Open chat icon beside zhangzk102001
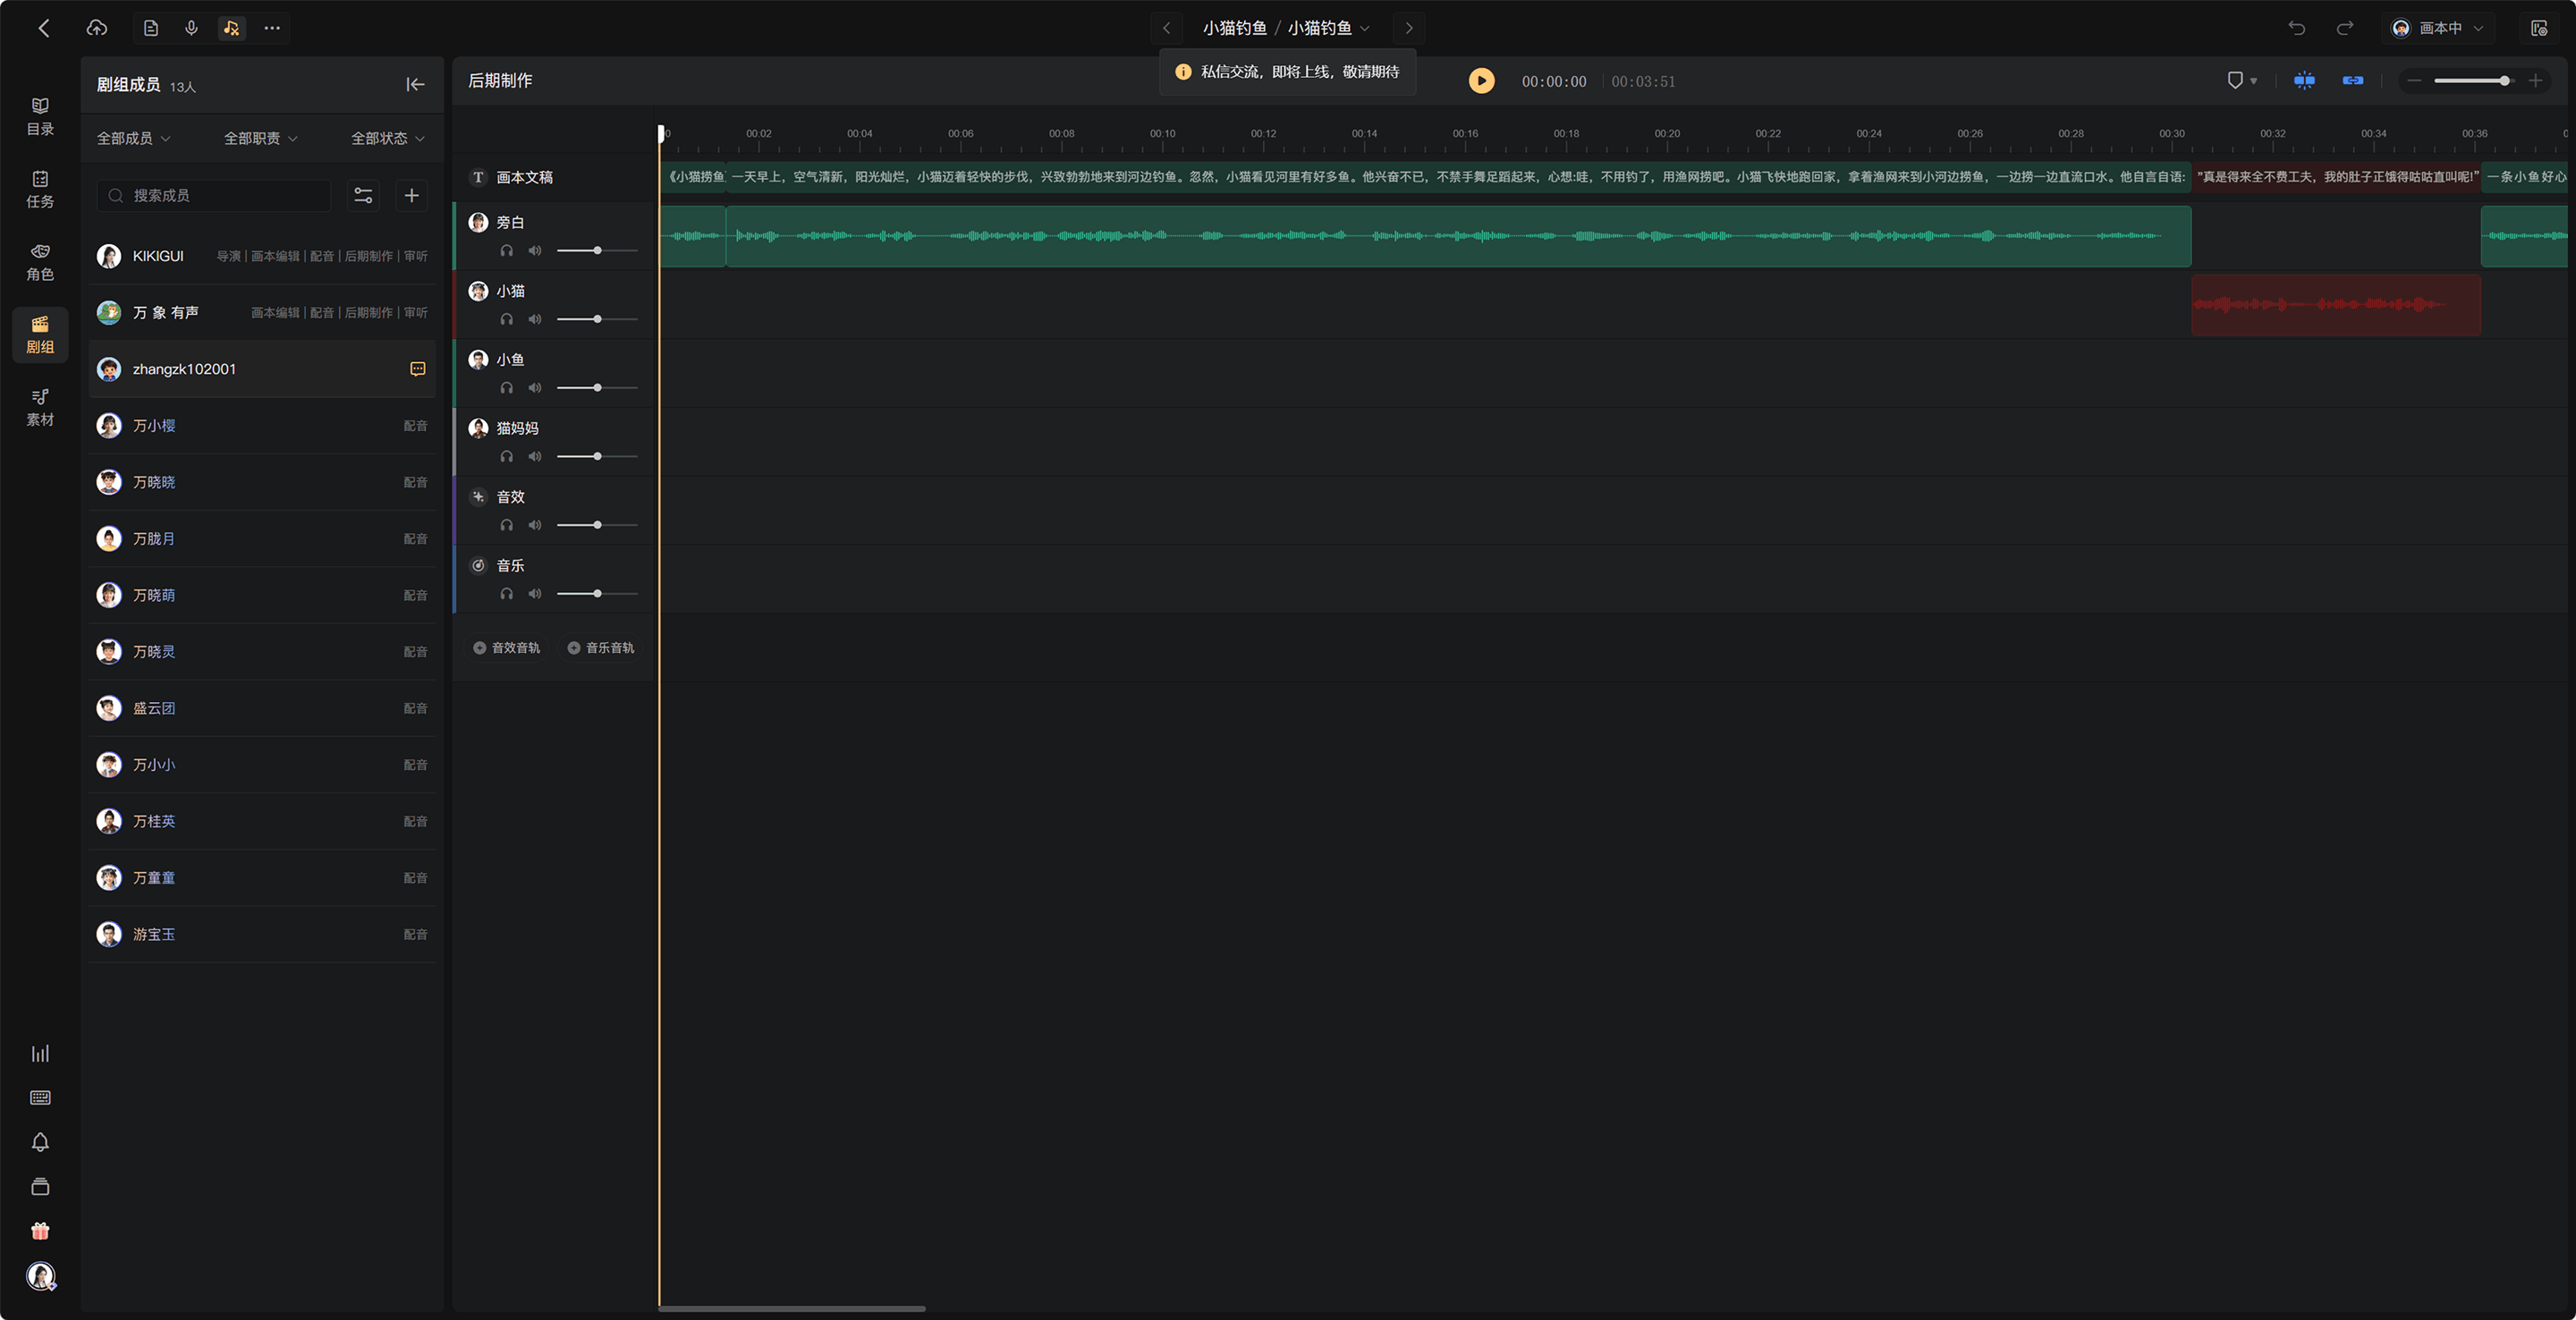 point(418,369)
